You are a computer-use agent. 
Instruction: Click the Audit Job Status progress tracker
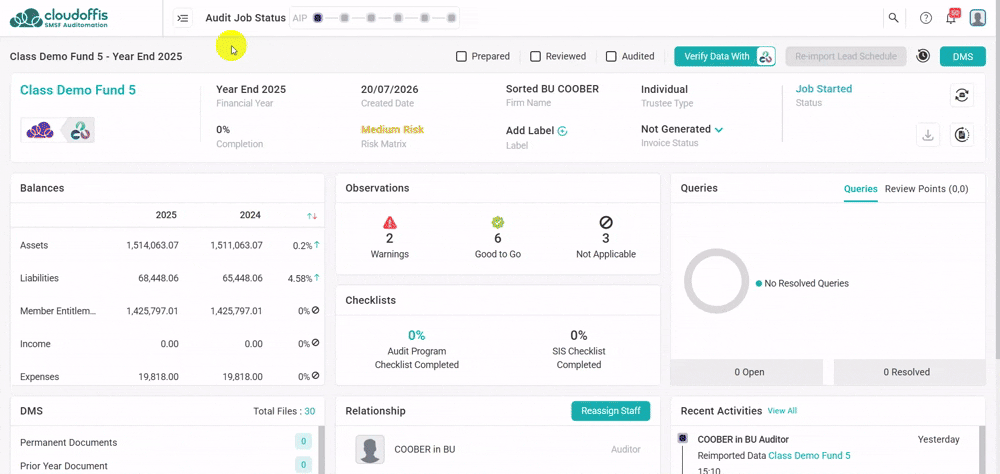[x=374, y=18]
